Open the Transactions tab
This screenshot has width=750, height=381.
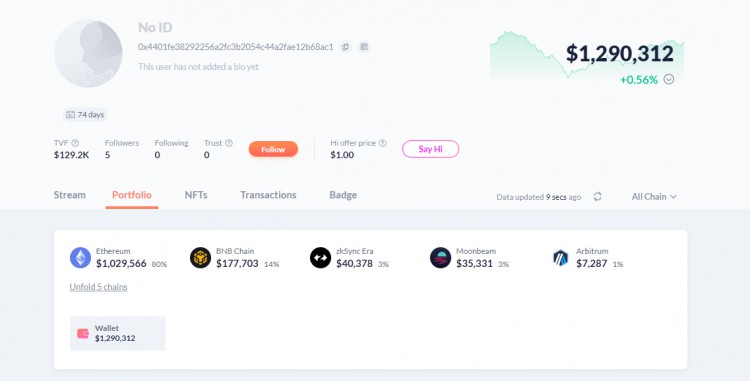click(268, 195)
